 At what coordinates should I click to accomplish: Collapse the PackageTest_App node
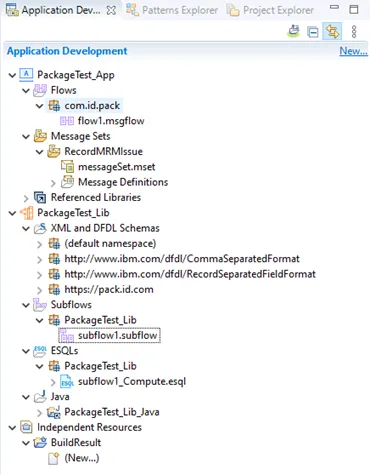pos(12,75)
